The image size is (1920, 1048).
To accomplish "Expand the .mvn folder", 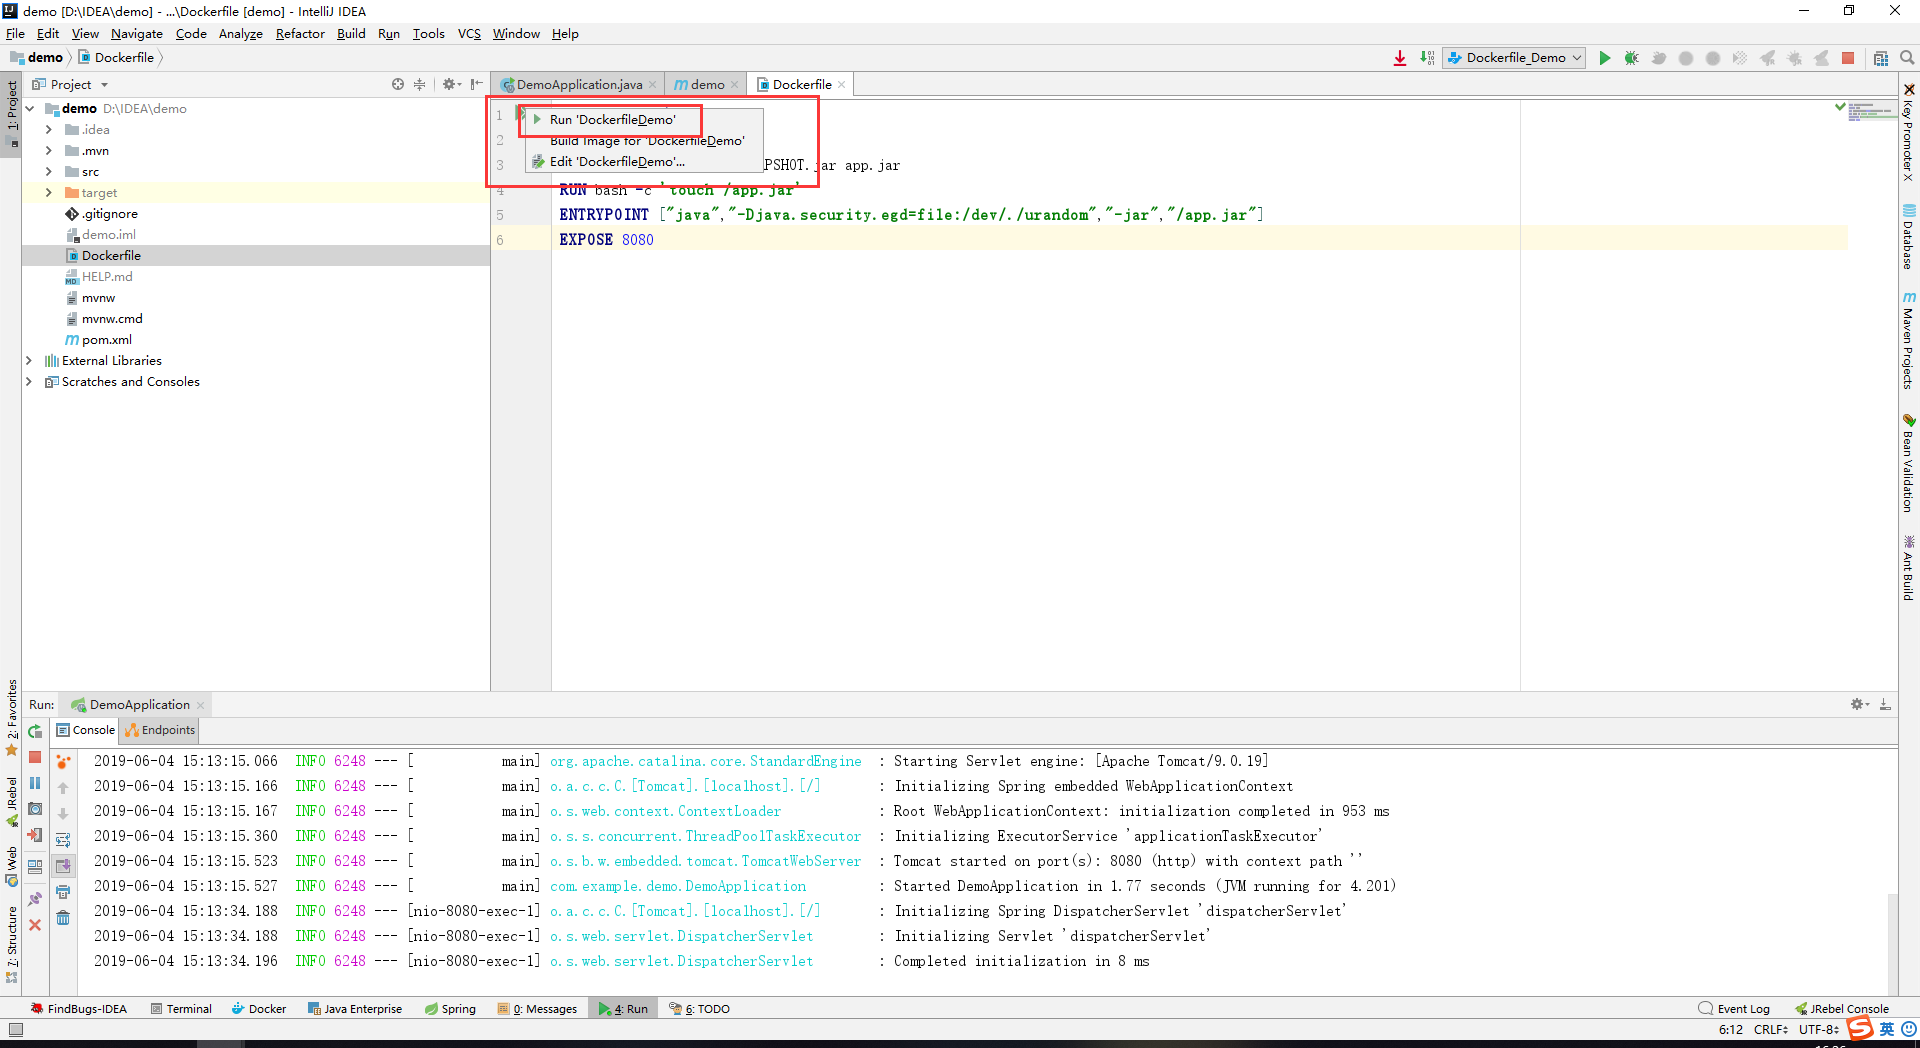I will pos(49,151).
